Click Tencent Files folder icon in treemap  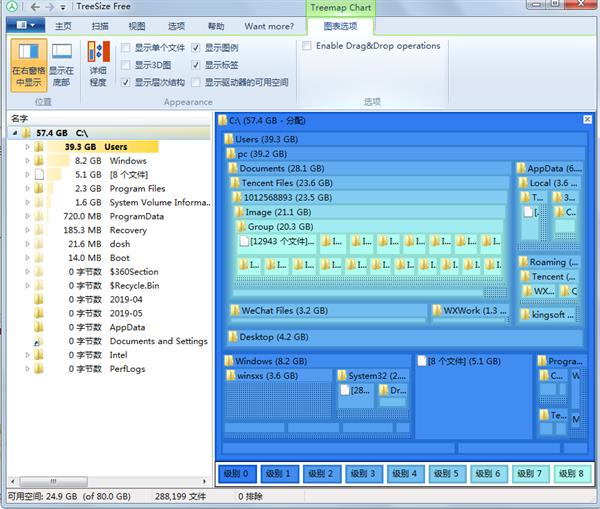(235, 183)
